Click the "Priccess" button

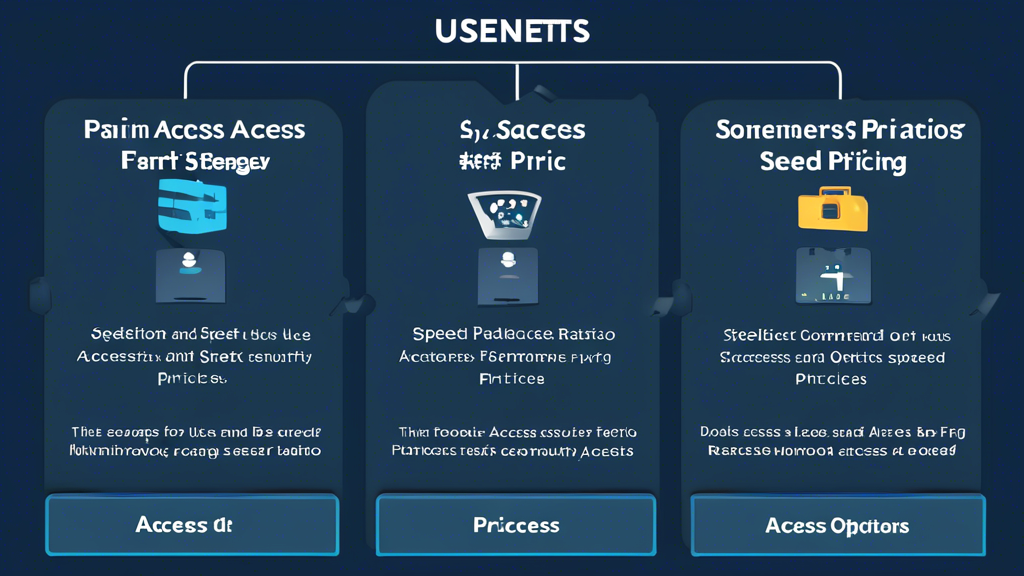point(516,525)
